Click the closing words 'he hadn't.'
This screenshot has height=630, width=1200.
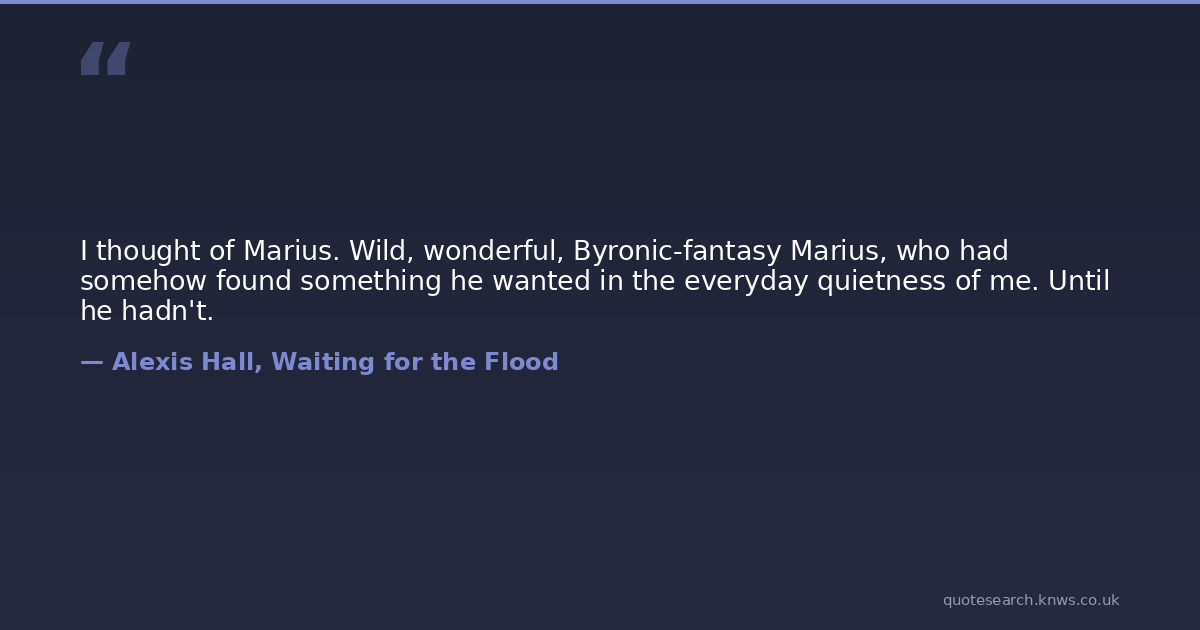click(147, 311)
